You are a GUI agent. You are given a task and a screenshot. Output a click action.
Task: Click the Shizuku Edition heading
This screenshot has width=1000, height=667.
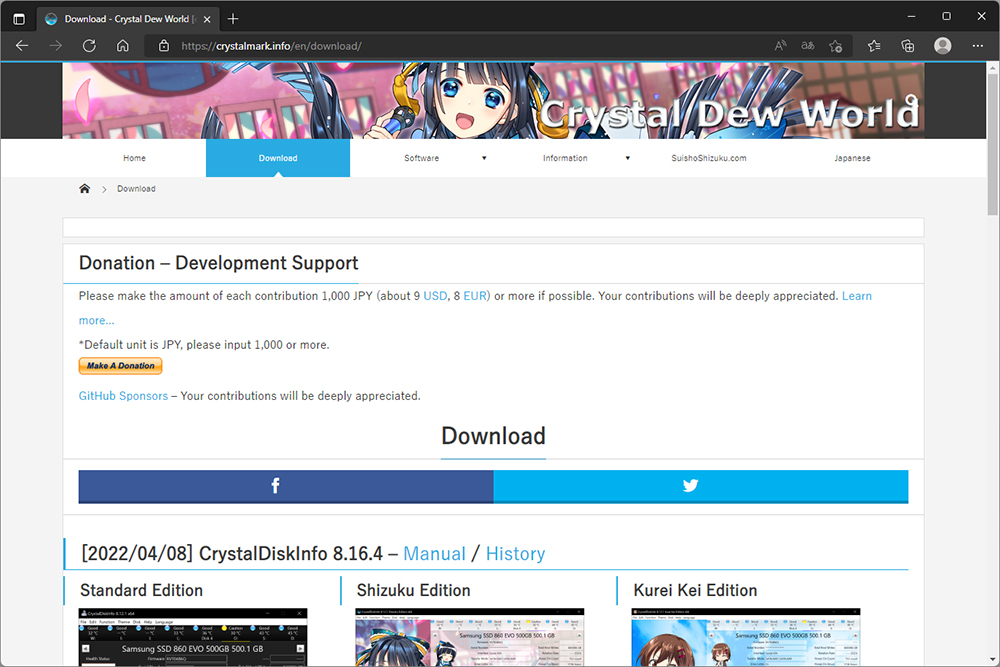coord(413,590)
